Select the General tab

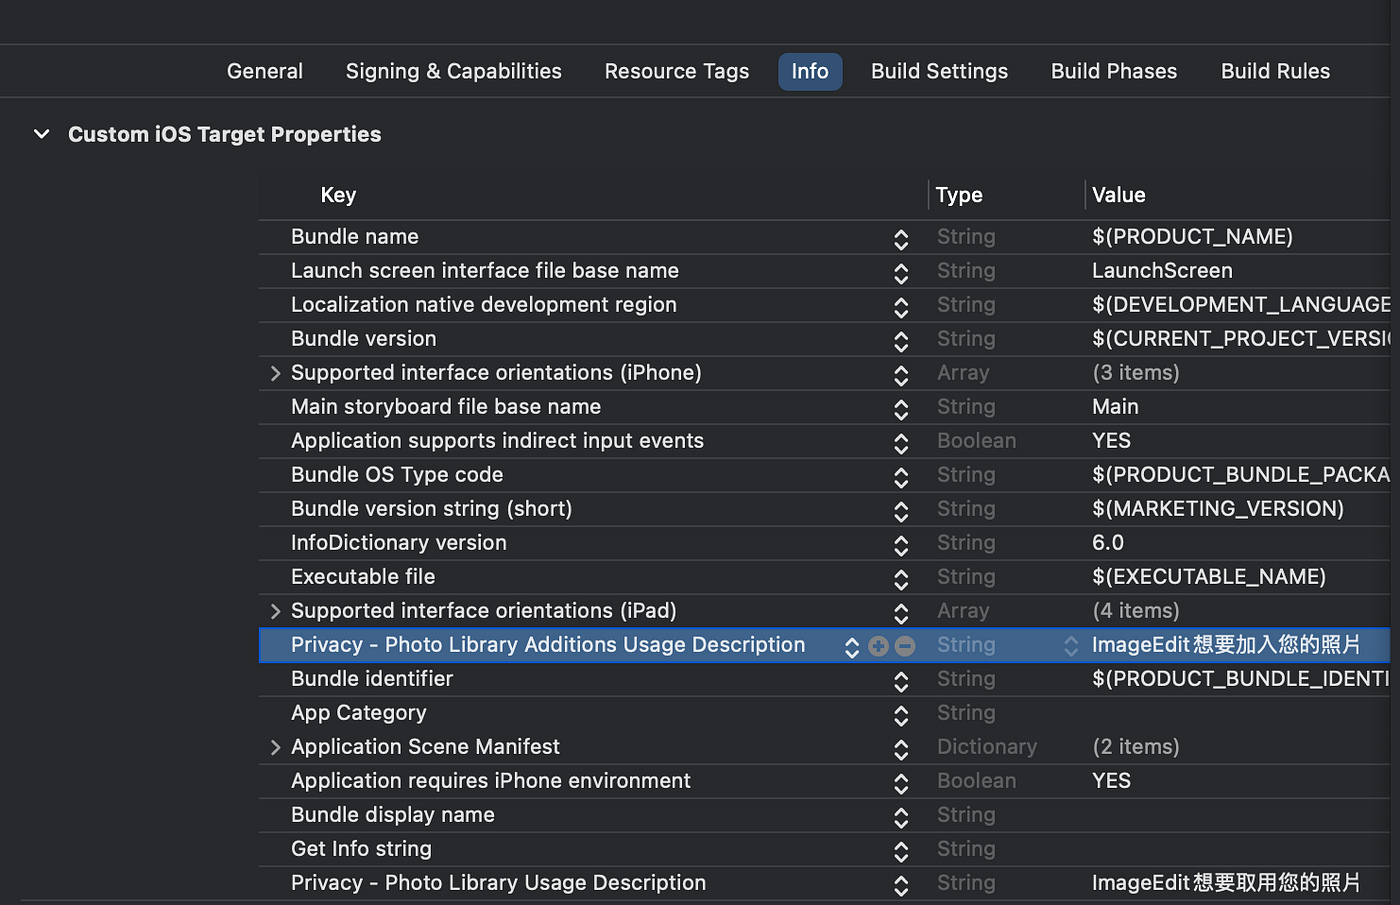[264, 72]
